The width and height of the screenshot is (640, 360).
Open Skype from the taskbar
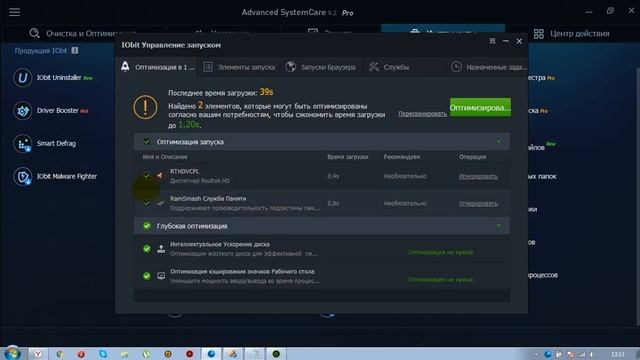(102, 354)
